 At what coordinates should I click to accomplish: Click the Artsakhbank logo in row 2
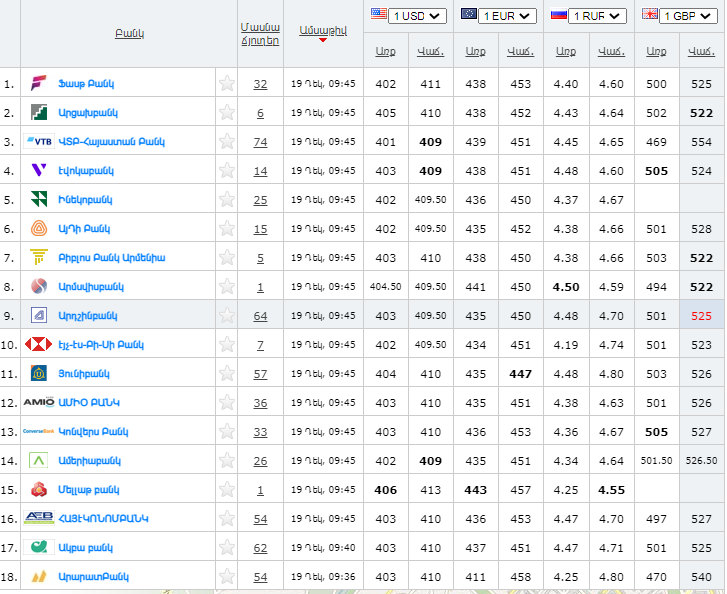(39, 112)
